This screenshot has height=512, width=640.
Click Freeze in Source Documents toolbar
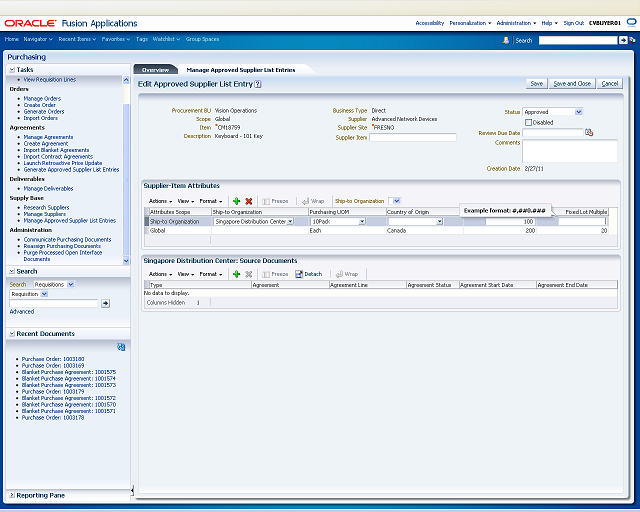pyautogui.click(x=275, y=274)
